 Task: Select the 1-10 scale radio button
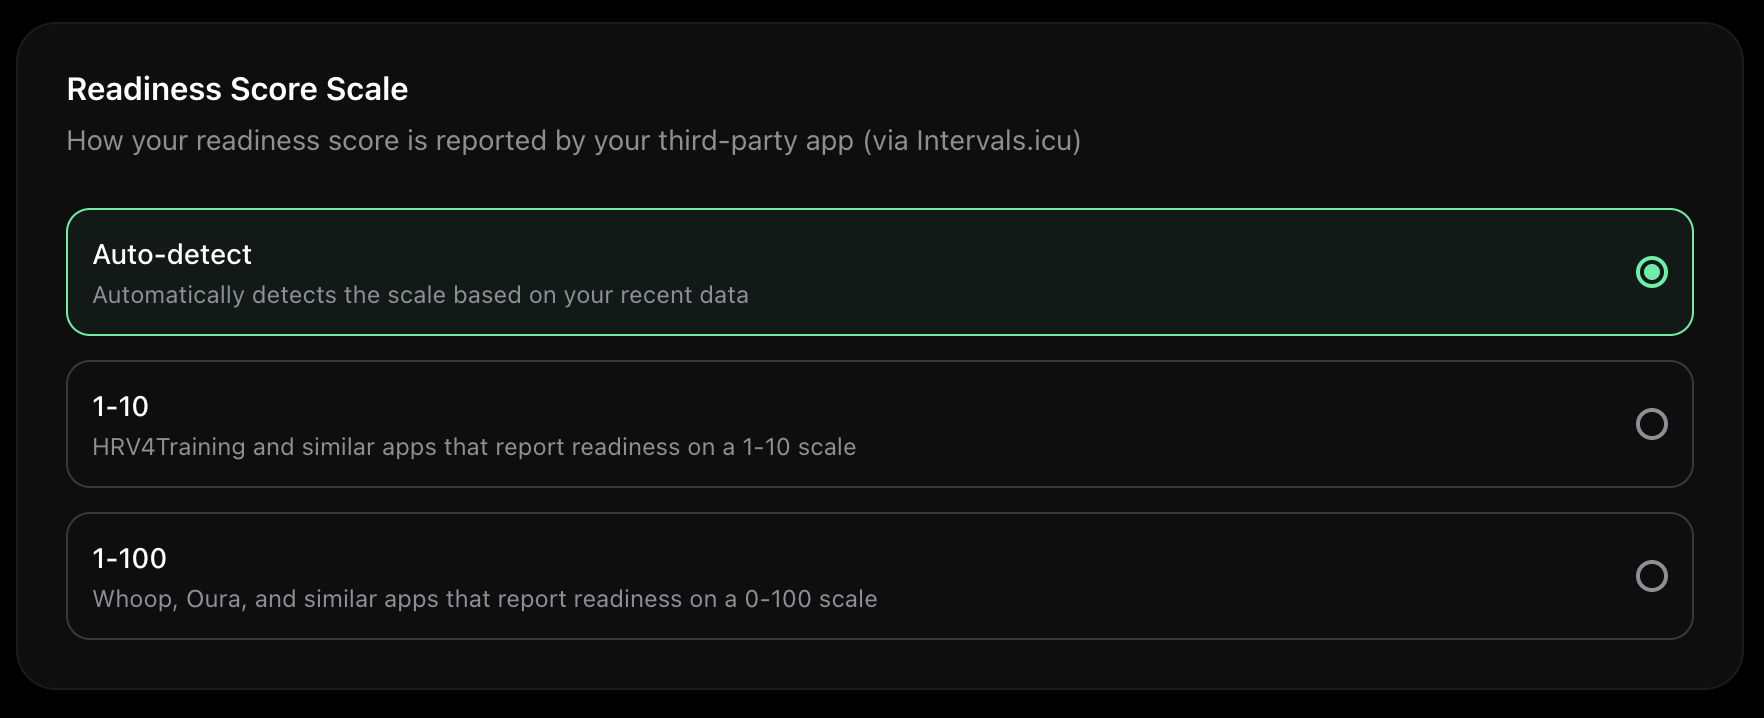pos(1651,424)
